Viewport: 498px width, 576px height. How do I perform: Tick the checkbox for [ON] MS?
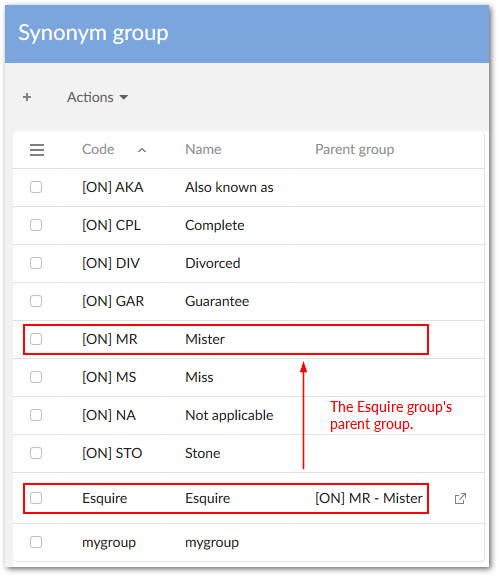pyautogui.click(x=36, y=377)
